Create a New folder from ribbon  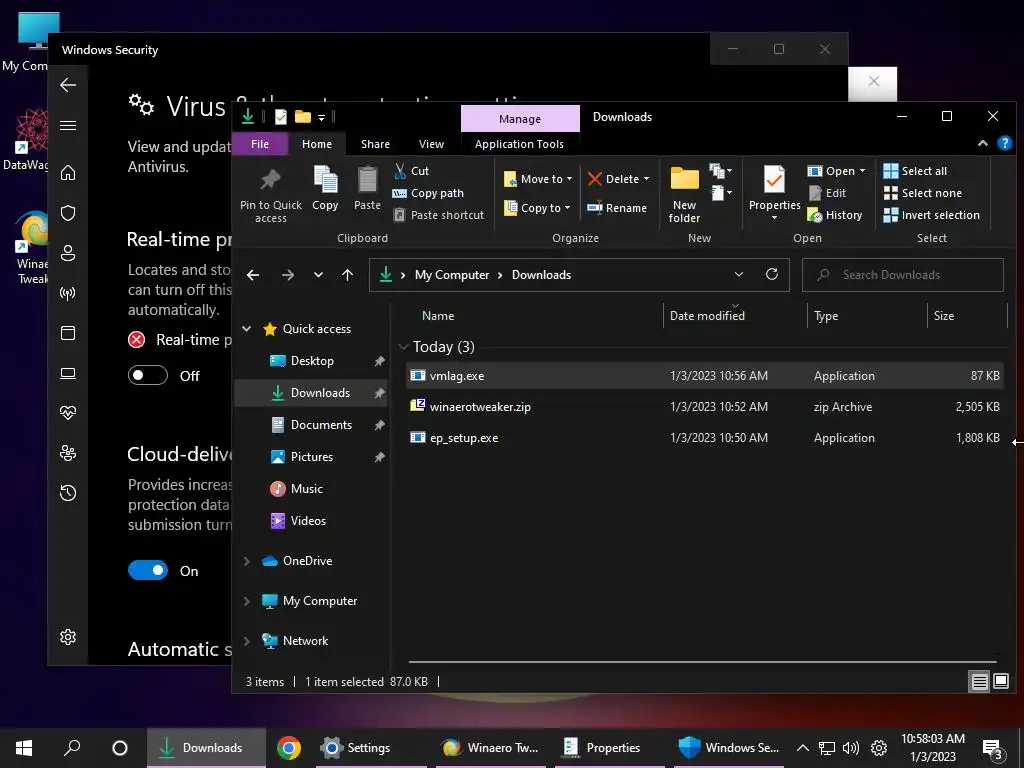click(684, 195)
